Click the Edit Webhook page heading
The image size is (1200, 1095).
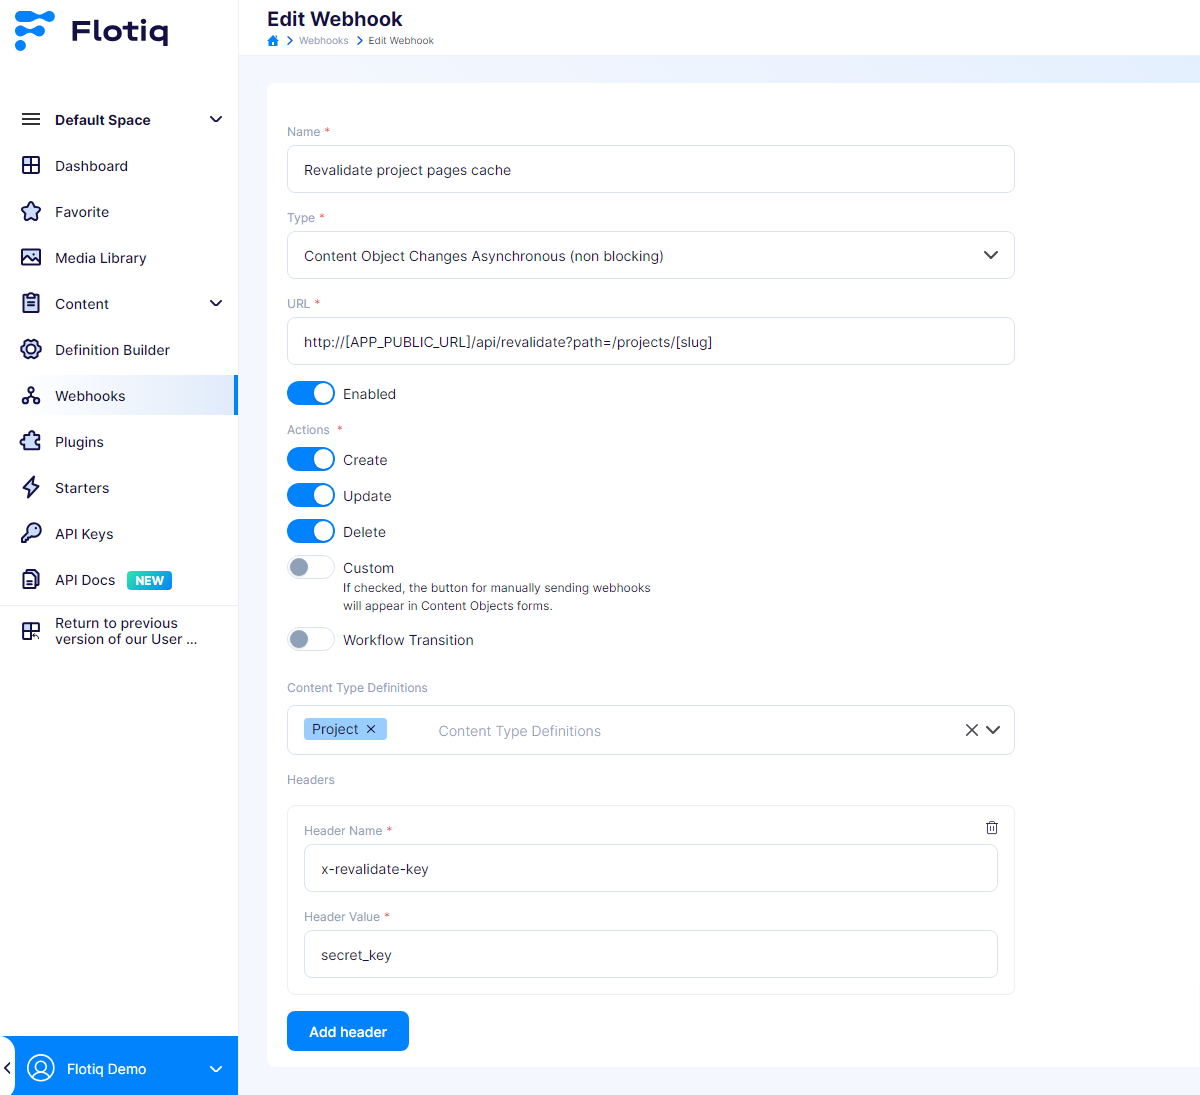click(335, 19)
